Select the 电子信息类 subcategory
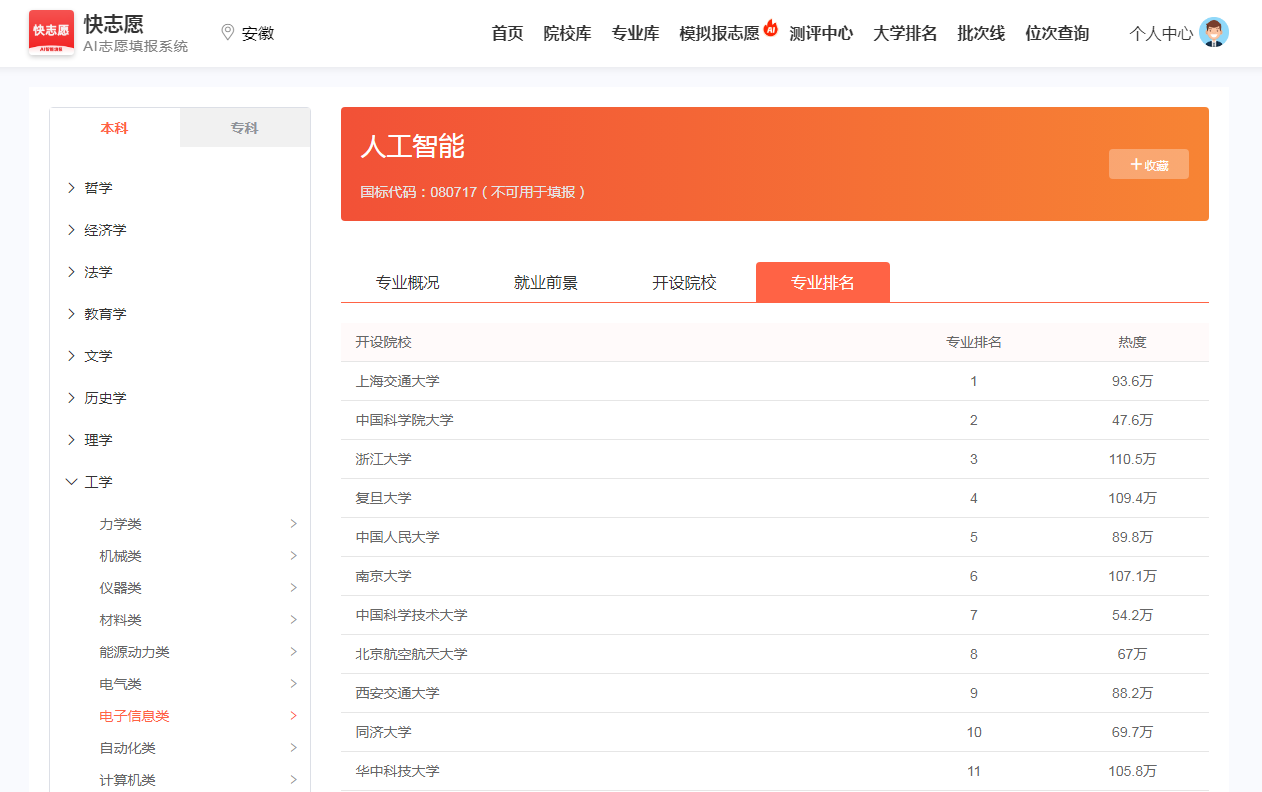Screen dimensions: 1262x792 [x=198, y=716]
